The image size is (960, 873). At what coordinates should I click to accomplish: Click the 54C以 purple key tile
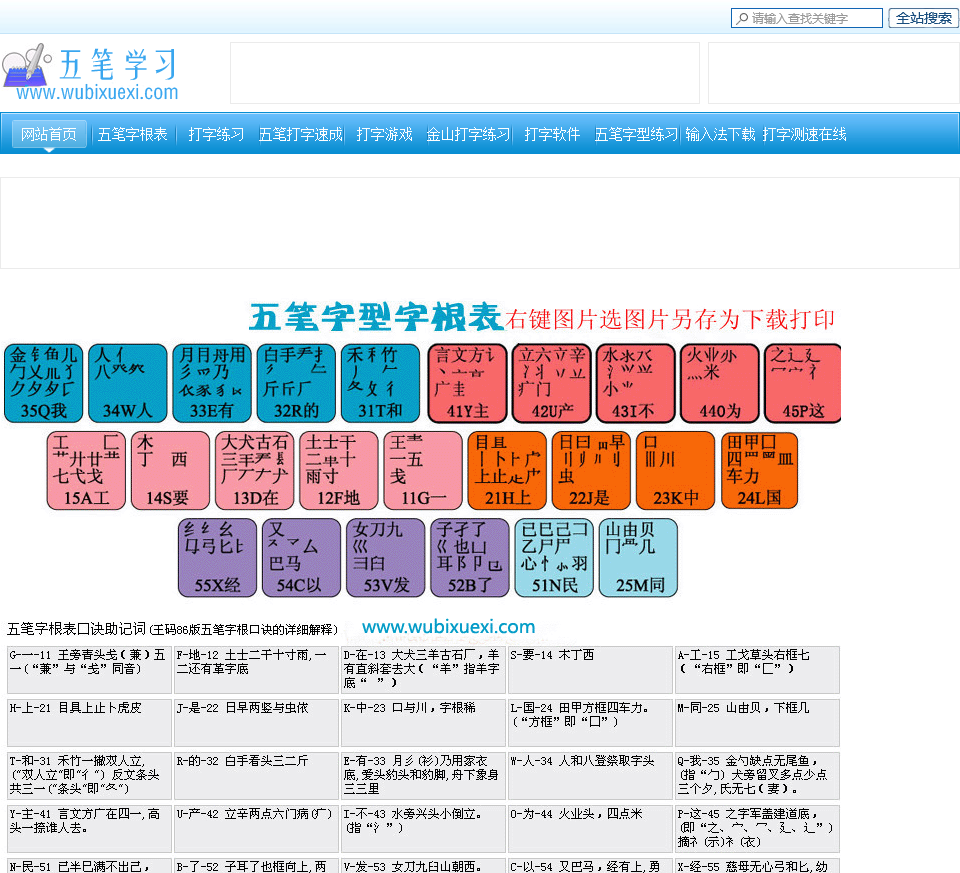coord(301,558)
